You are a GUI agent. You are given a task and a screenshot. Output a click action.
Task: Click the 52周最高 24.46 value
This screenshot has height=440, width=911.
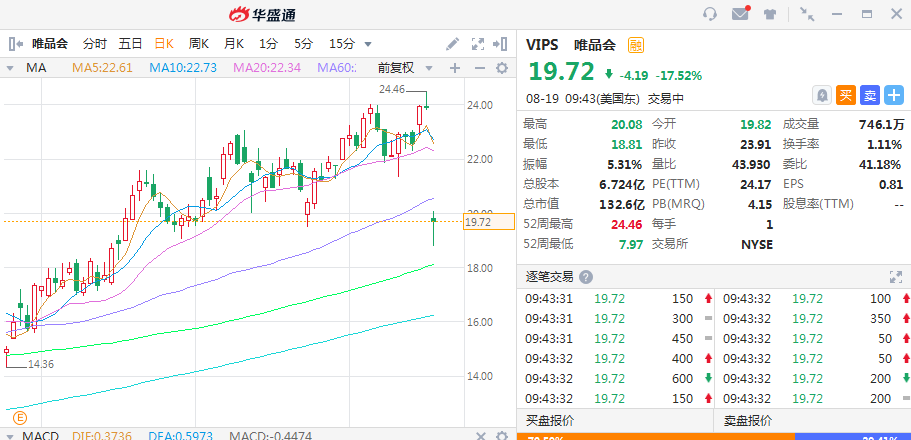[627, 224]
